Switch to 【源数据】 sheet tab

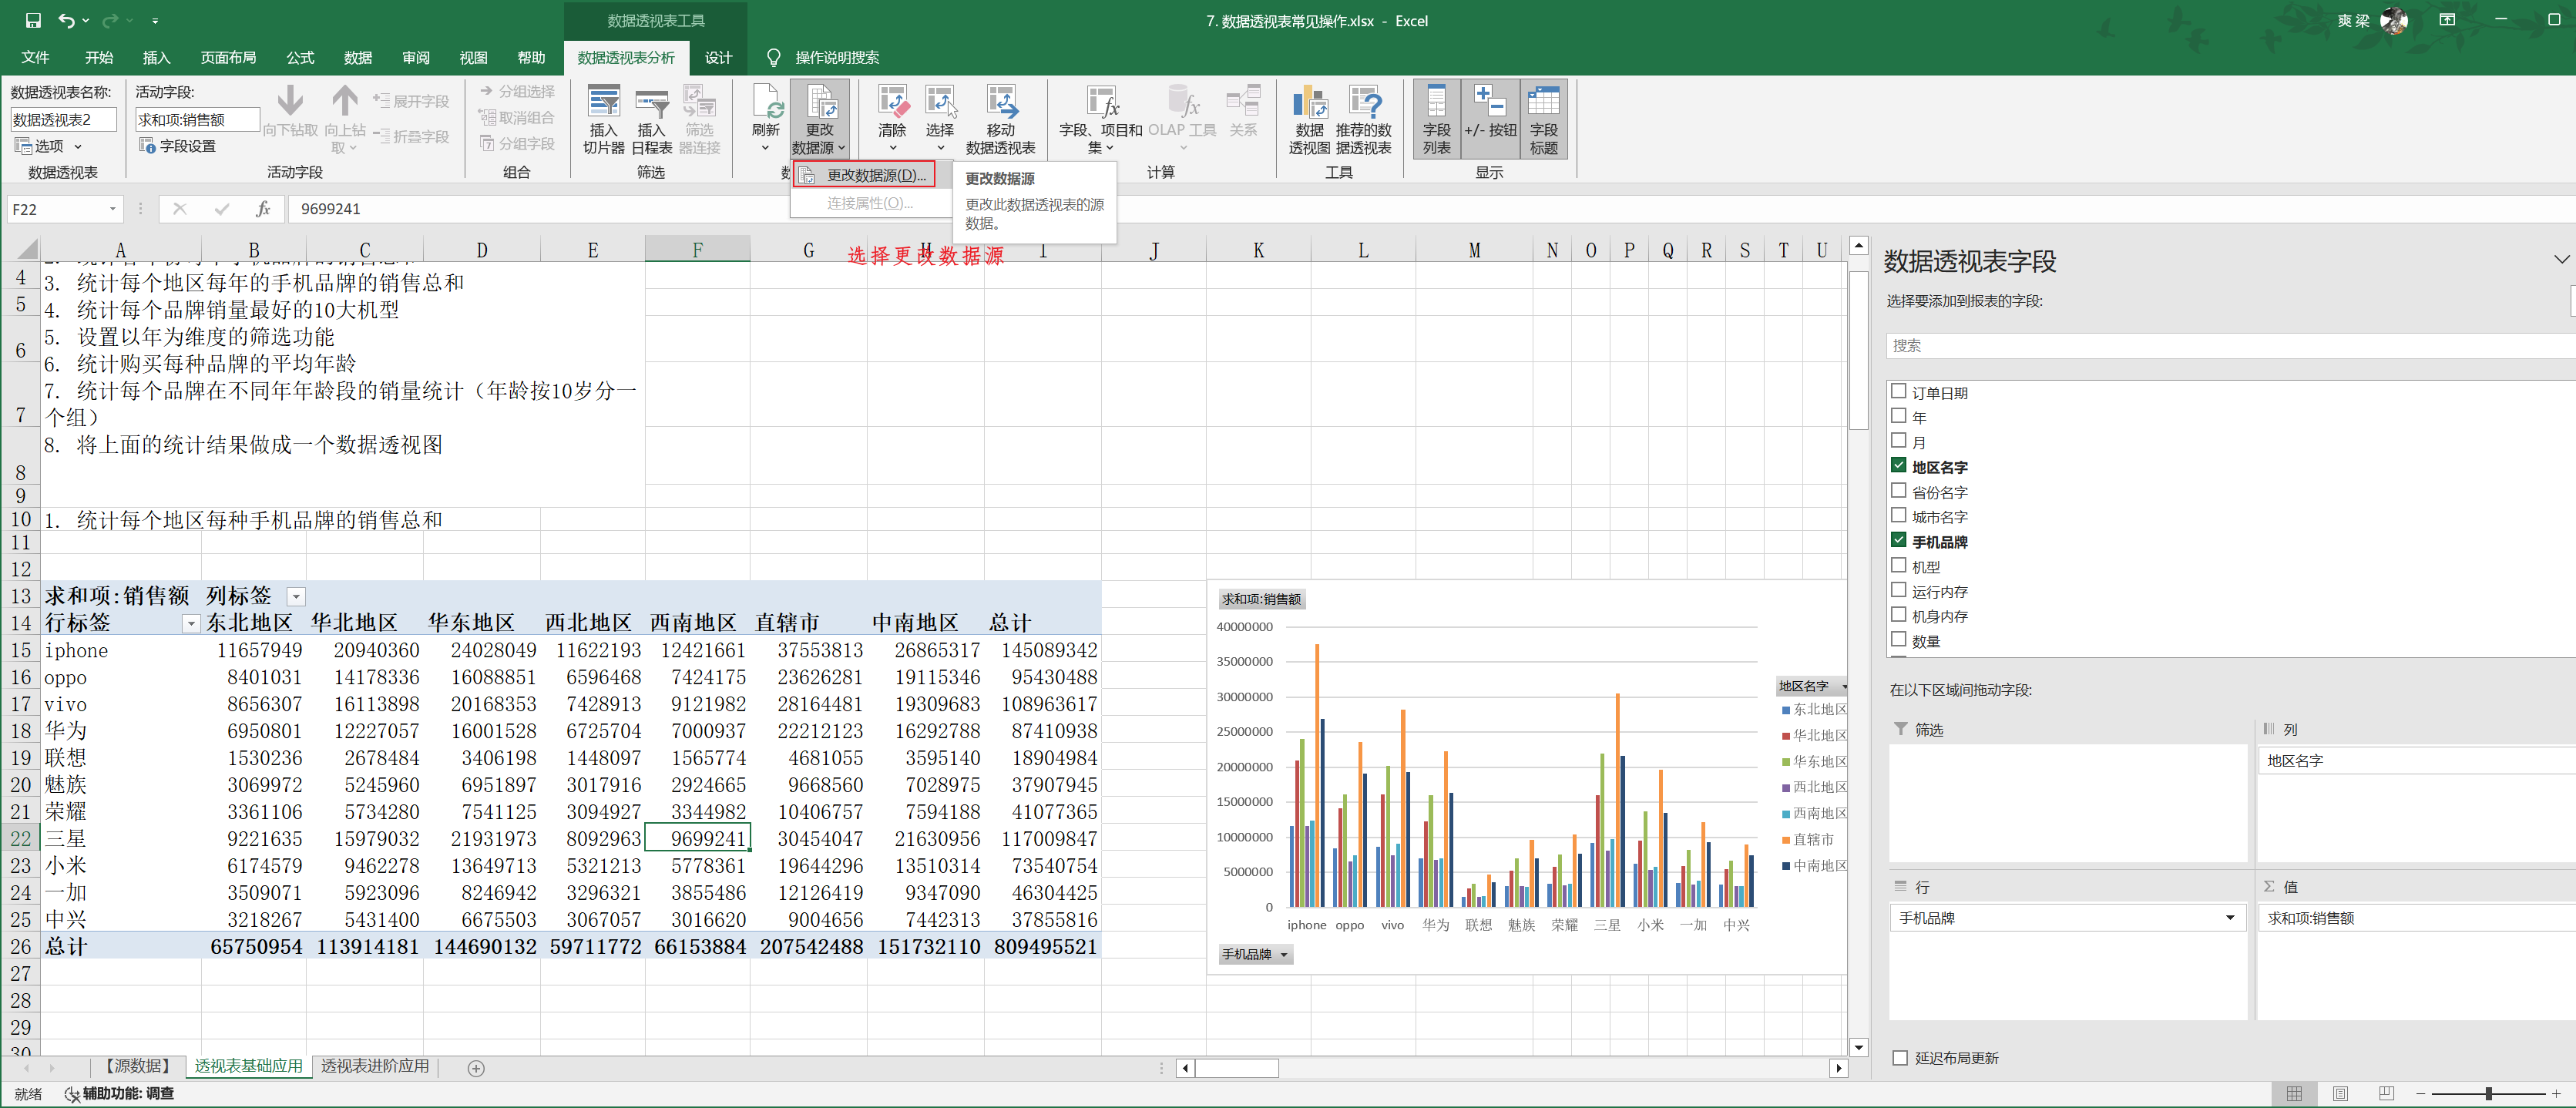139,1067
